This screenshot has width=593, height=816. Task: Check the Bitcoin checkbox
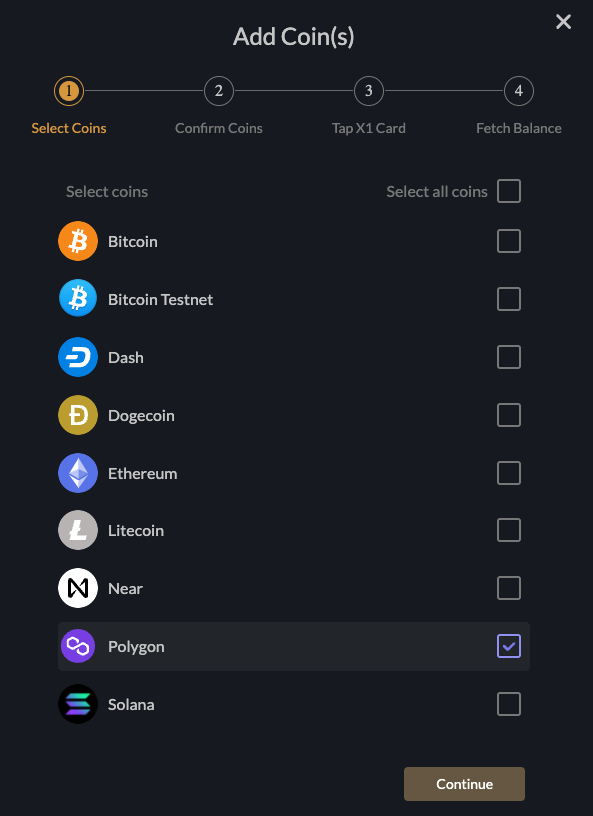pos(509,241)
